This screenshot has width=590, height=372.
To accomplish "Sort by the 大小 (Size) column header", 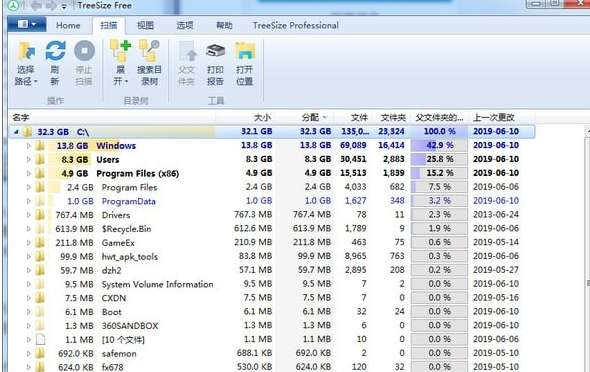I will pos(262,118).
